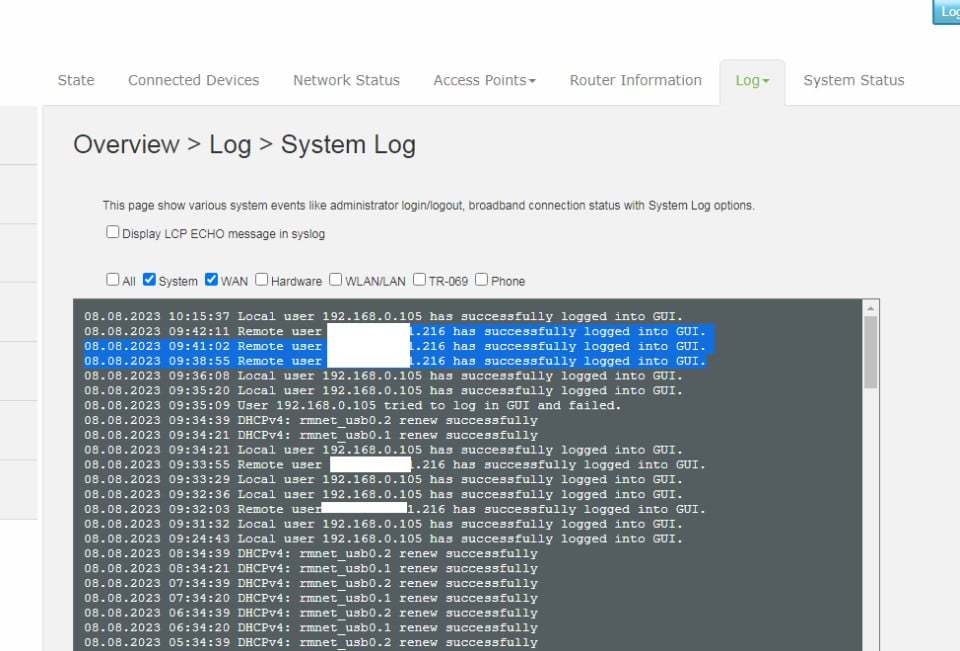
Task: Click the 06:34:20 DHCPv4 renew log line
Action: coord(311,628)
